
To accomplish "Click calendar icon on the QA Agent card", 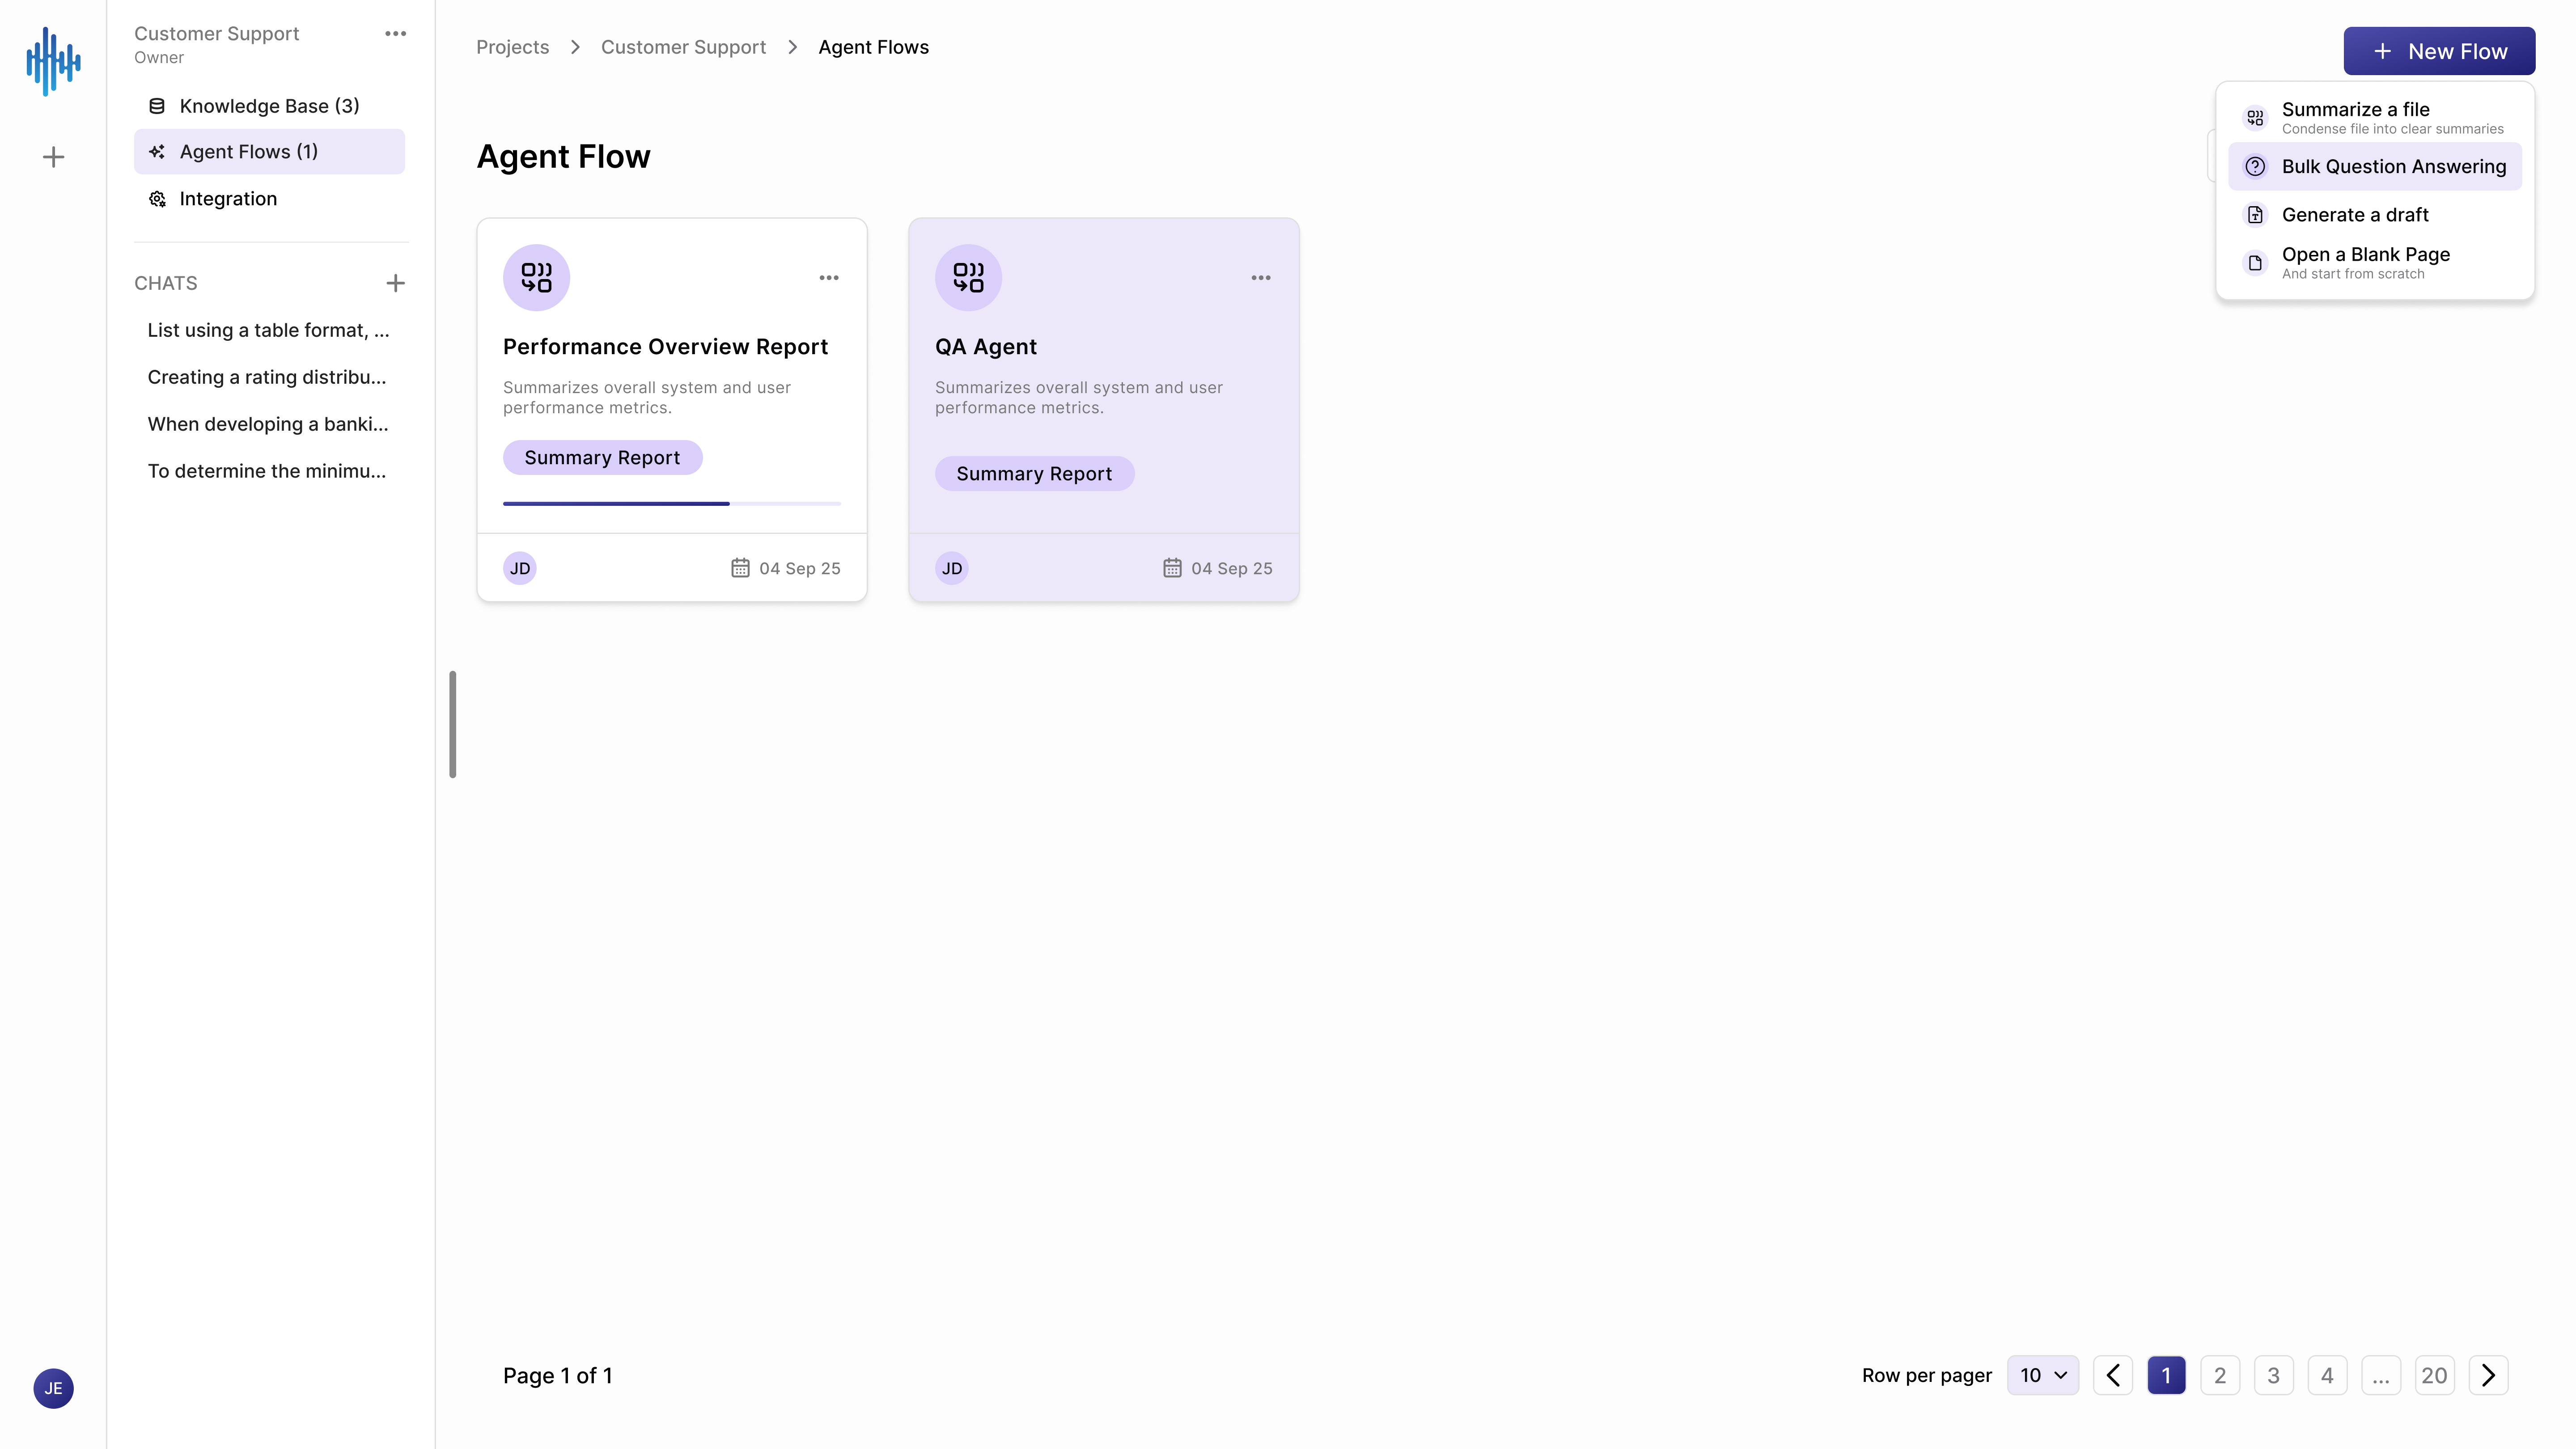I will (1172, 568).
